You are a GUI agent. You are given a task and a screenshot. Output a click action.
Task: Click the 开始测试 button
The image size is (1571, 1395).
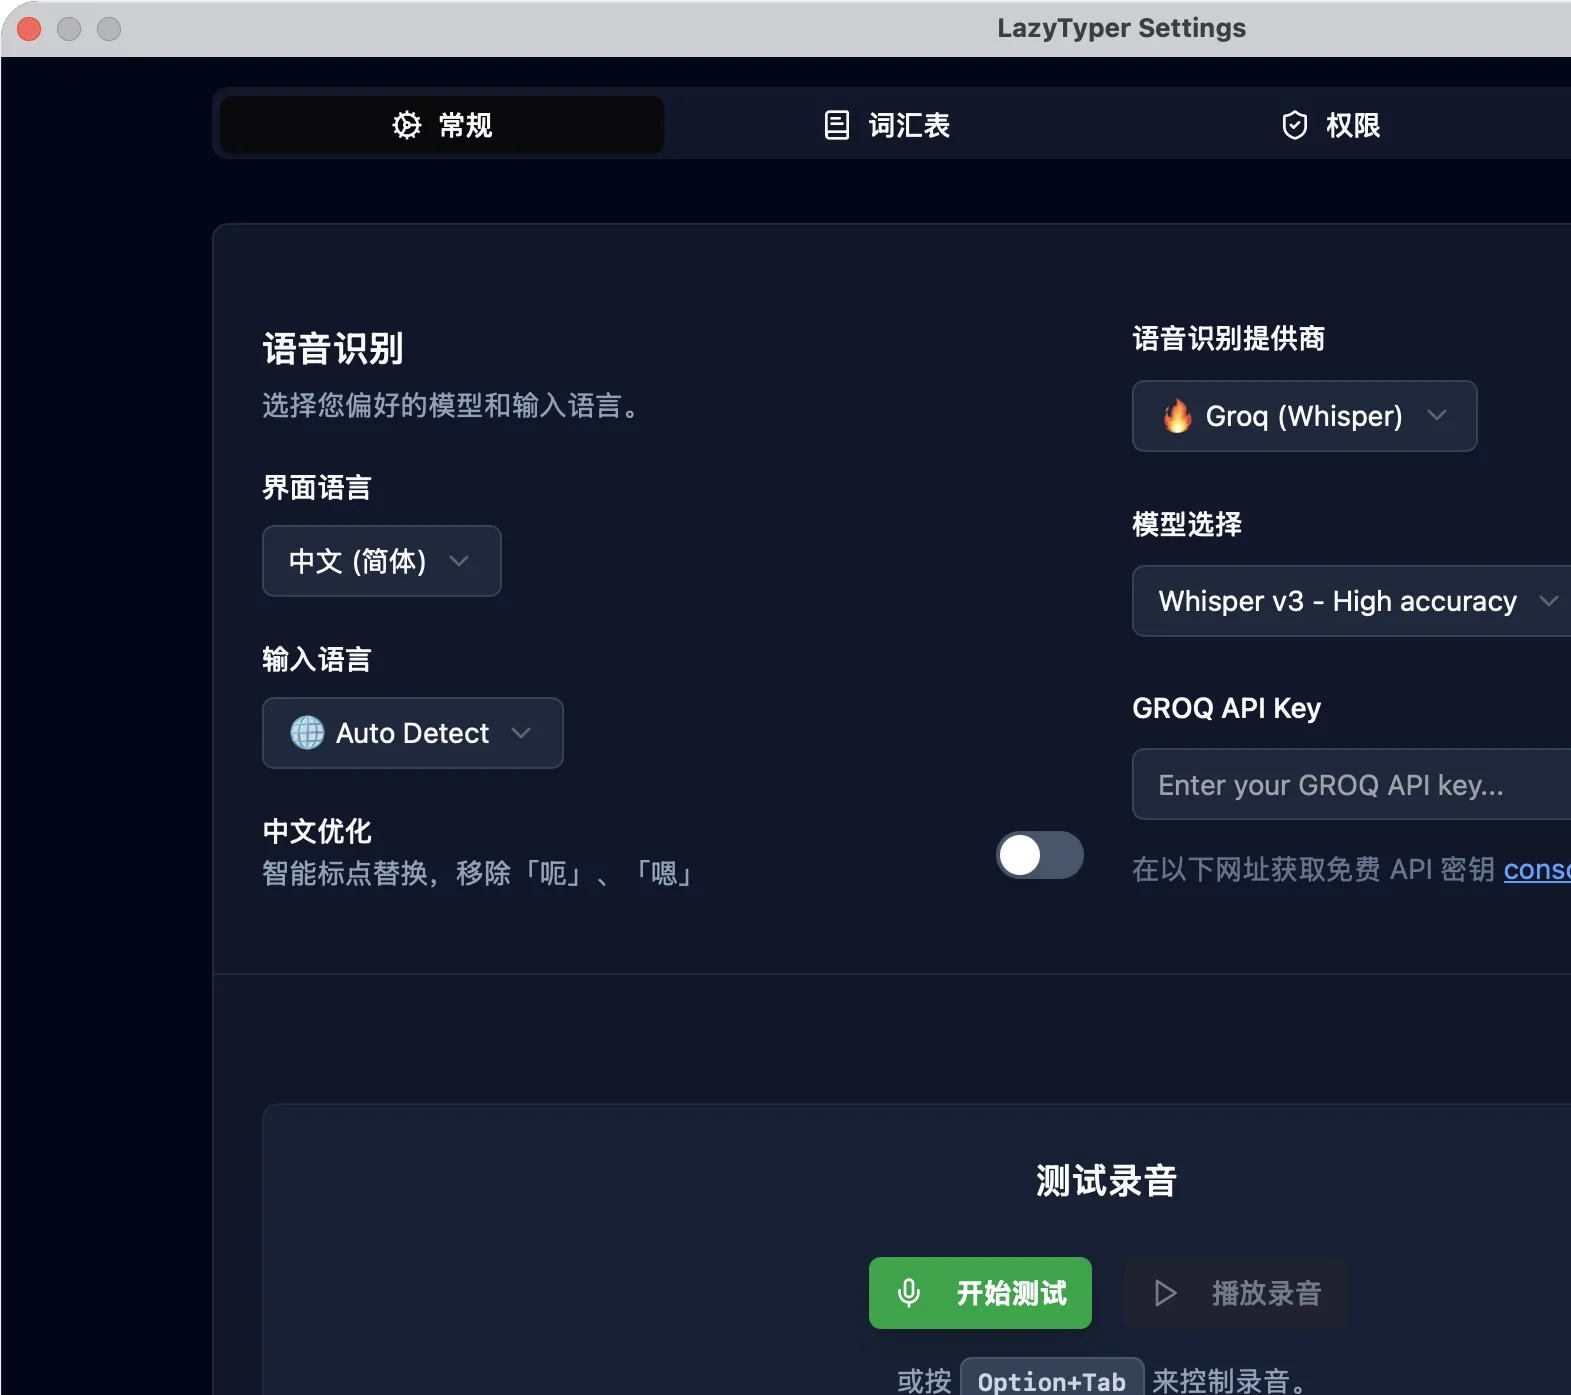click(980, 1293)
